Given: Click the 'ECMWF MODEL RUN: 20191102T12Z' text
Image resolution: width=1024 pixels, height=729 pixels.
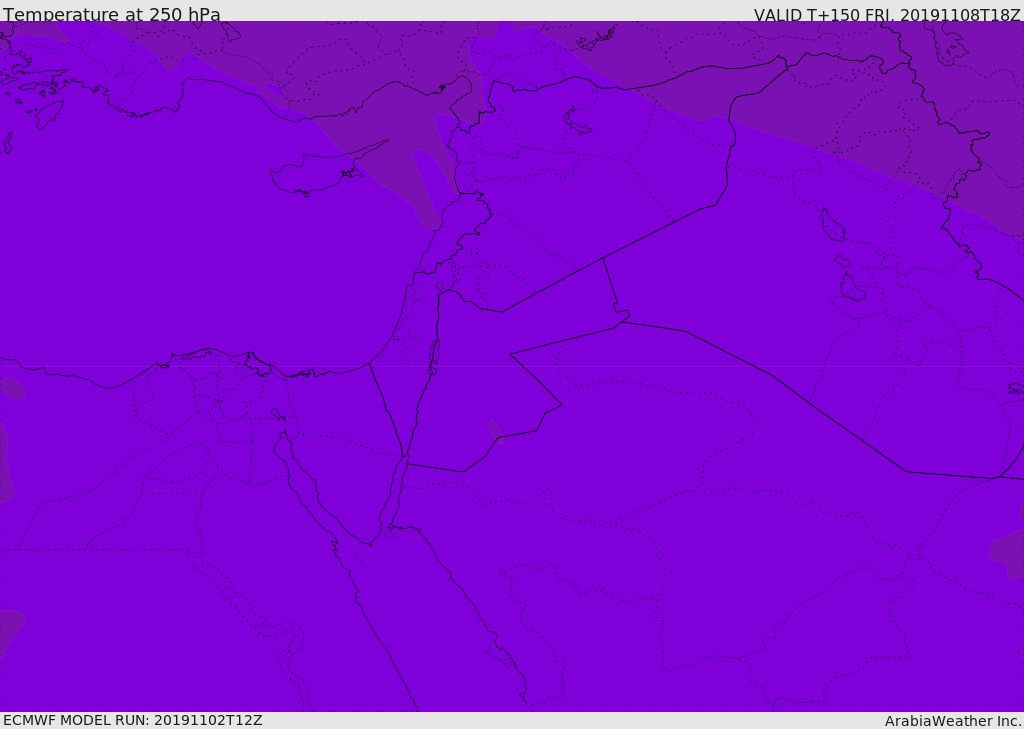Looking at the screenshot, I should pyautogui.click(x=133, y=720).
